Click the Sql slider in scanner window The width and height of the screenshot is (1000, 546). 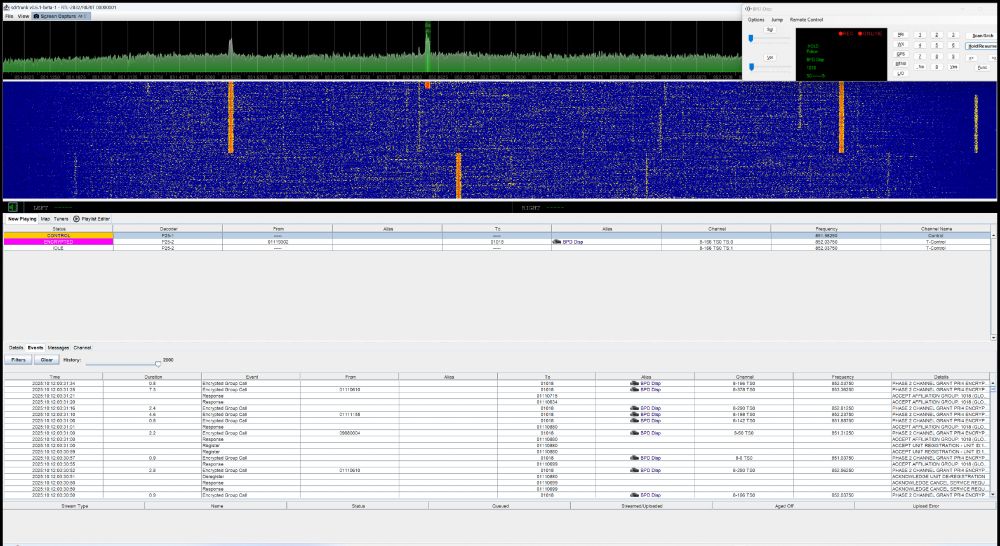[752, 38]
